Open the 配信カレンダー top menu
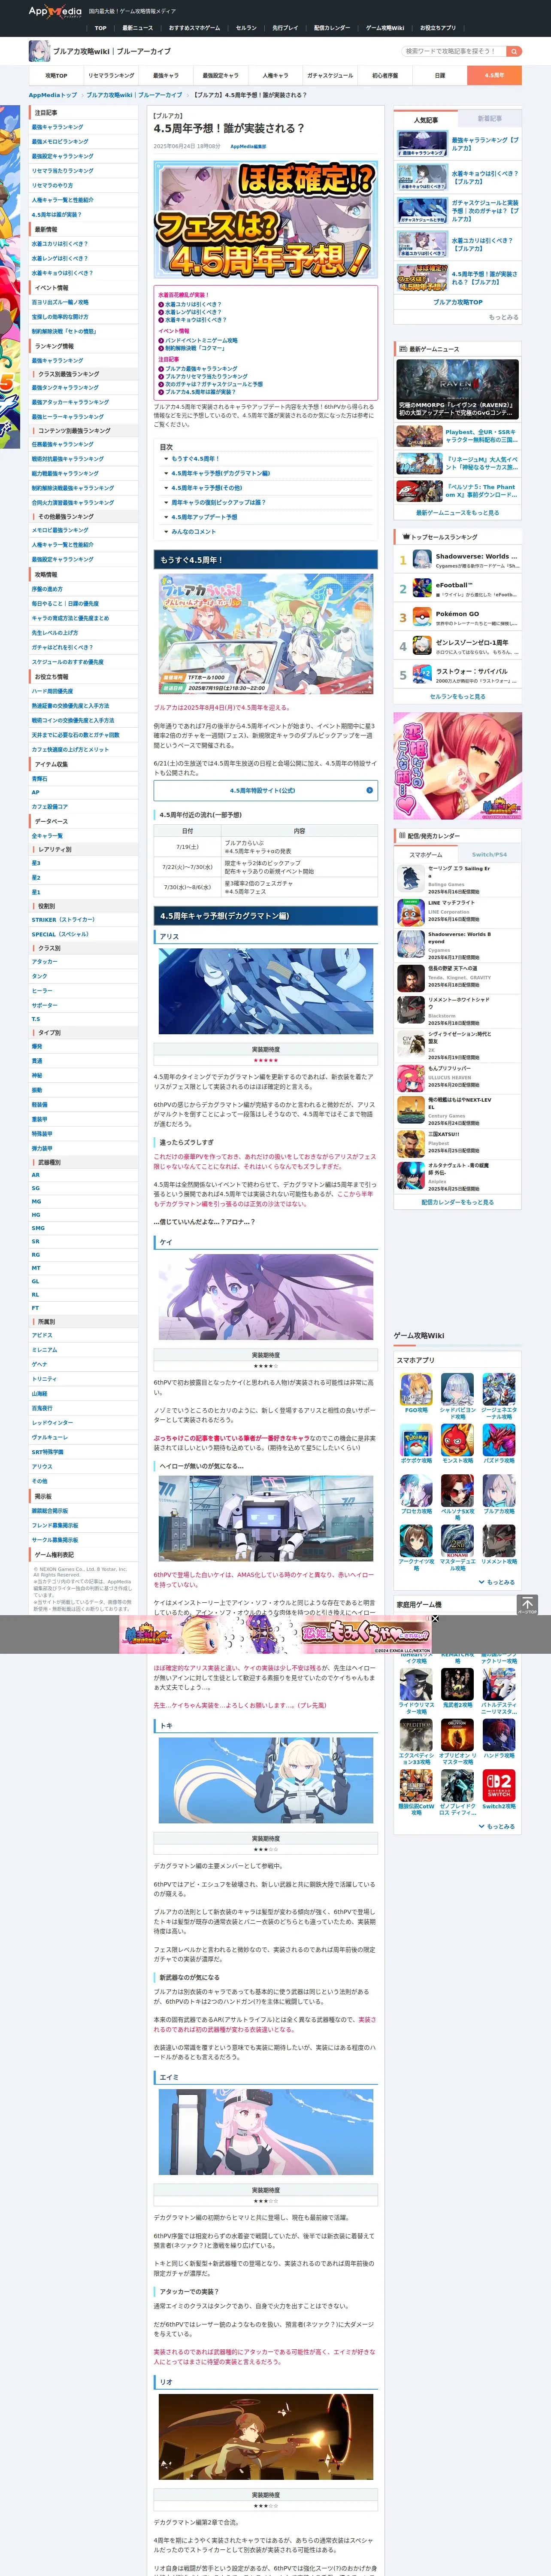Viewport: 551px width, 2576px height. 332,28
